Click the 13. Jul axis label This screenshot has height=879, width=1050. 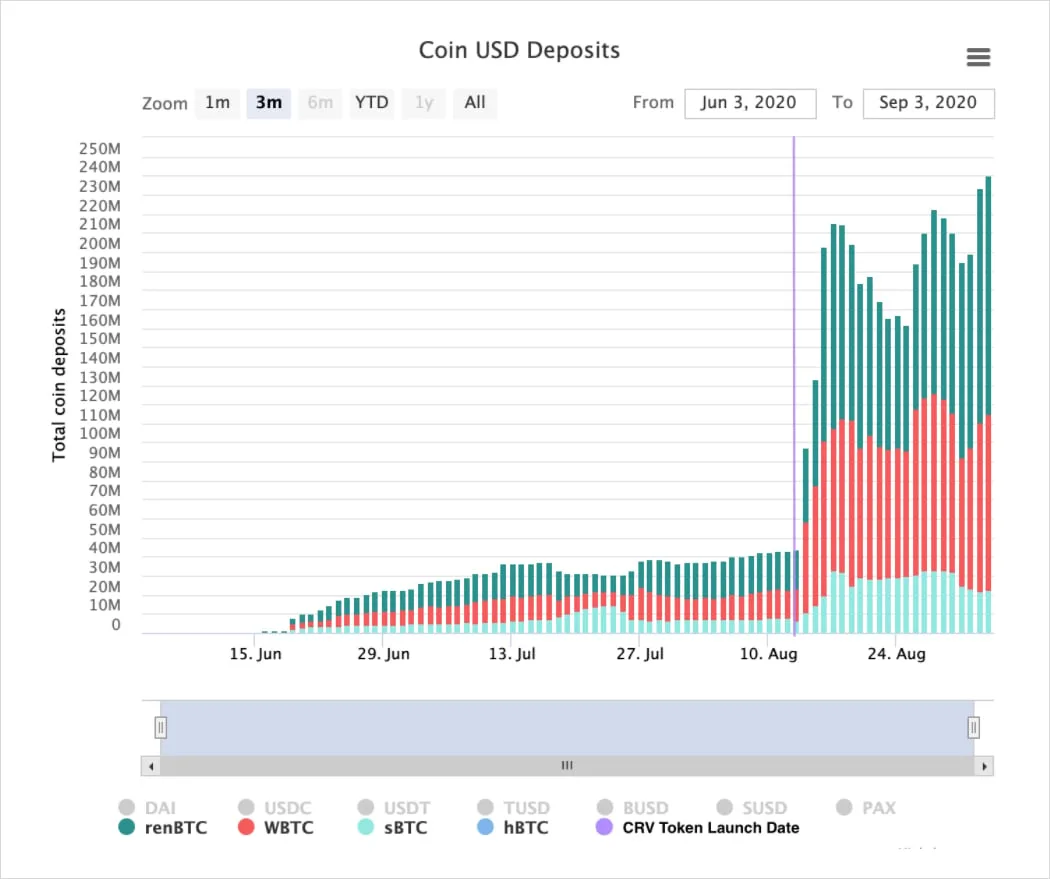point(512,654)
